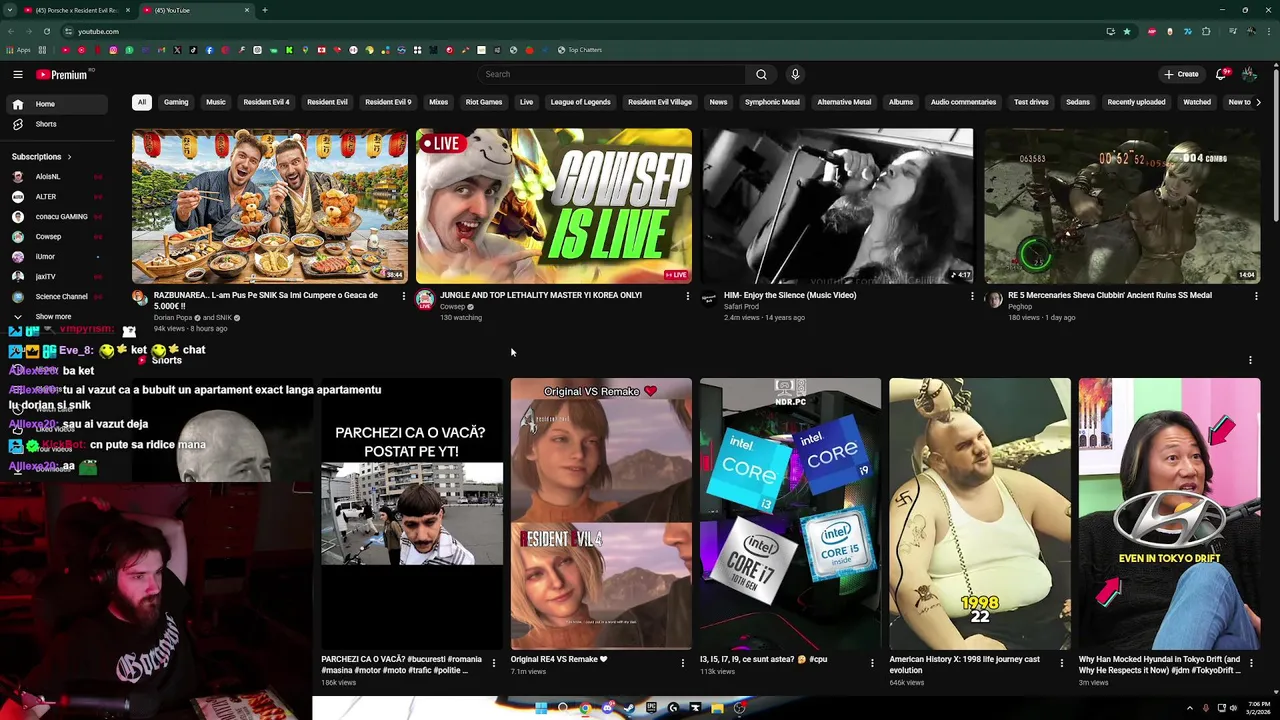1280x720 pixels.
Task: Open the browser extensions puzzle icon
Action: 1206,31
